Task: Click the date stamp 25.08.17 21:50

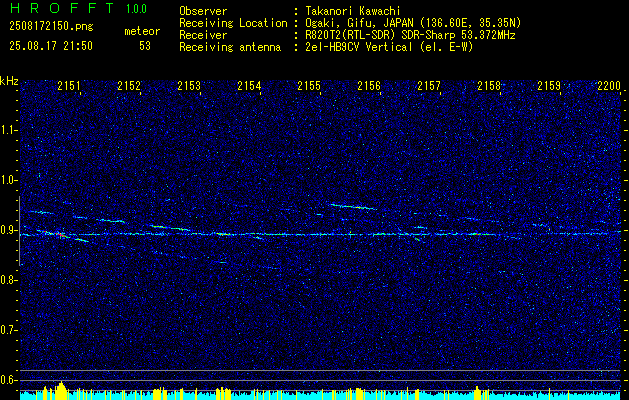Action: (51, 46)
